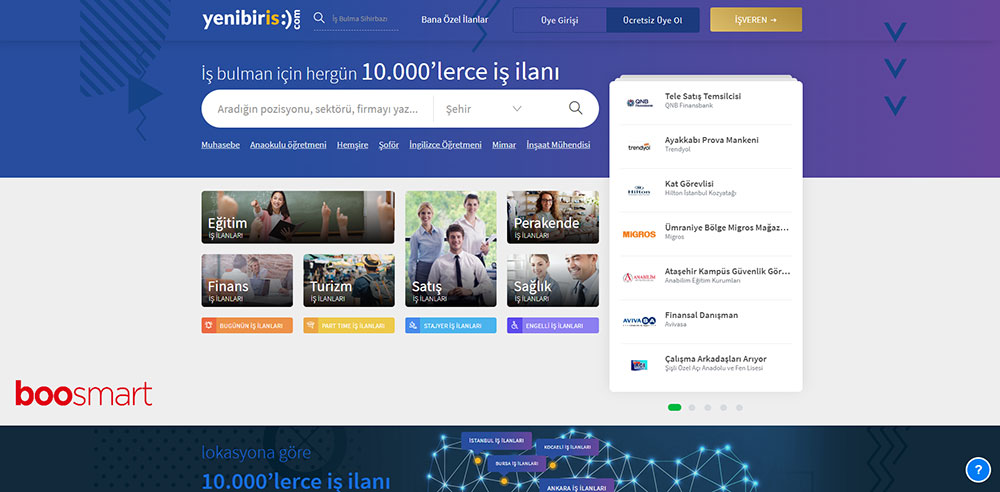Open the Üye Girişi login tab
This screenshot has height=492, width=1000.
pyautogui.click(x=560, y=20)
